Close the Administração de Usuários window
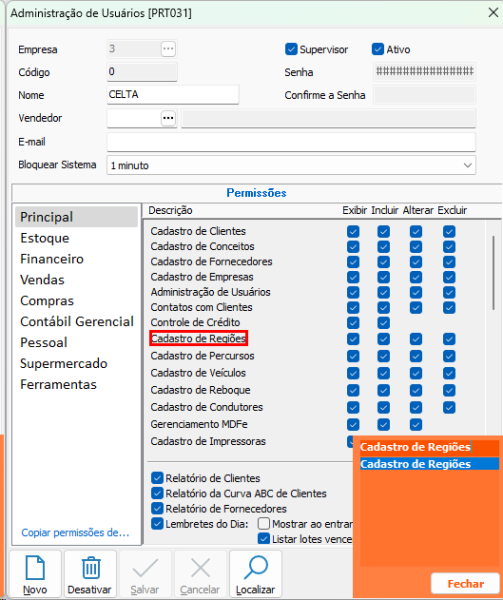 pos(493,13)
